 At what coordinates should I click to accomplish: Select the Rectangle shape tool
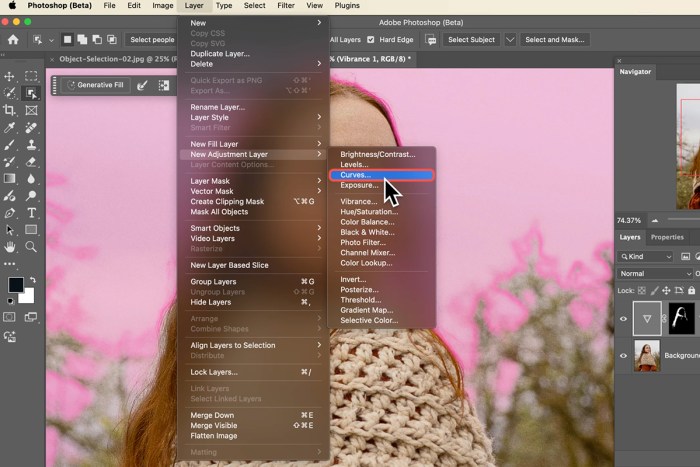coord(31,230)
